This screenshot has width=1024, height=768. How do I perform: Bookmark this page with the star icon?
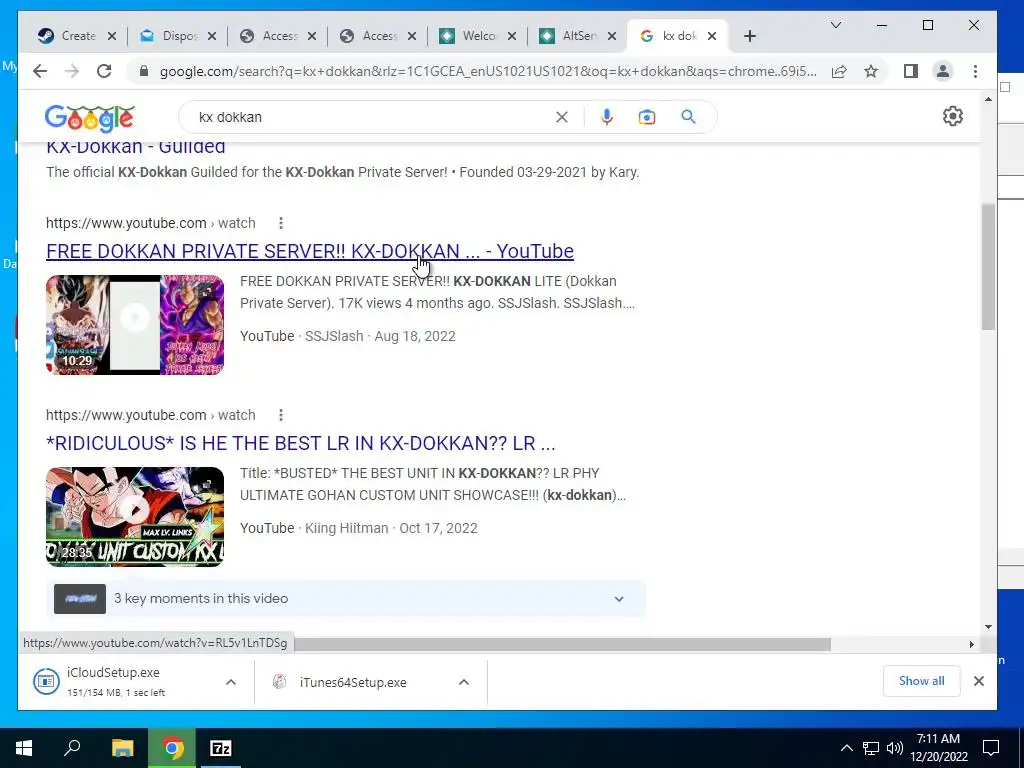871,71
